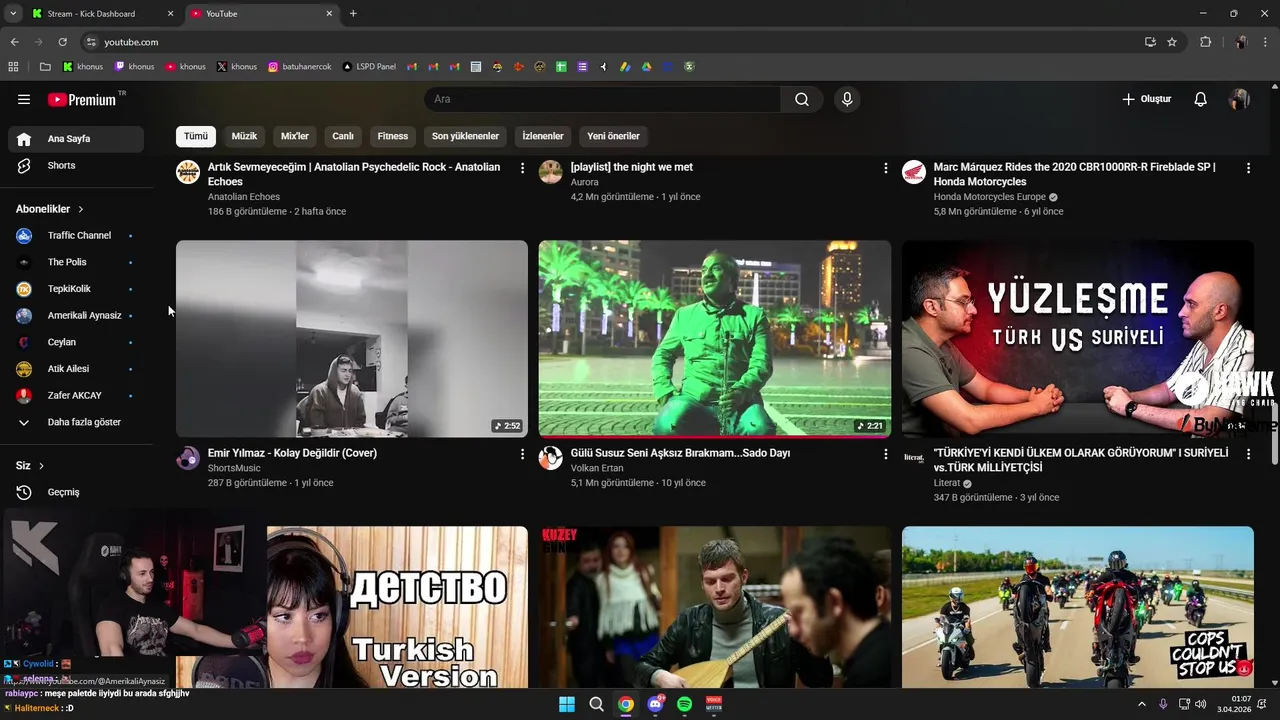Open Amerikalı Aynasız subscription link

[x=76, y=316]
